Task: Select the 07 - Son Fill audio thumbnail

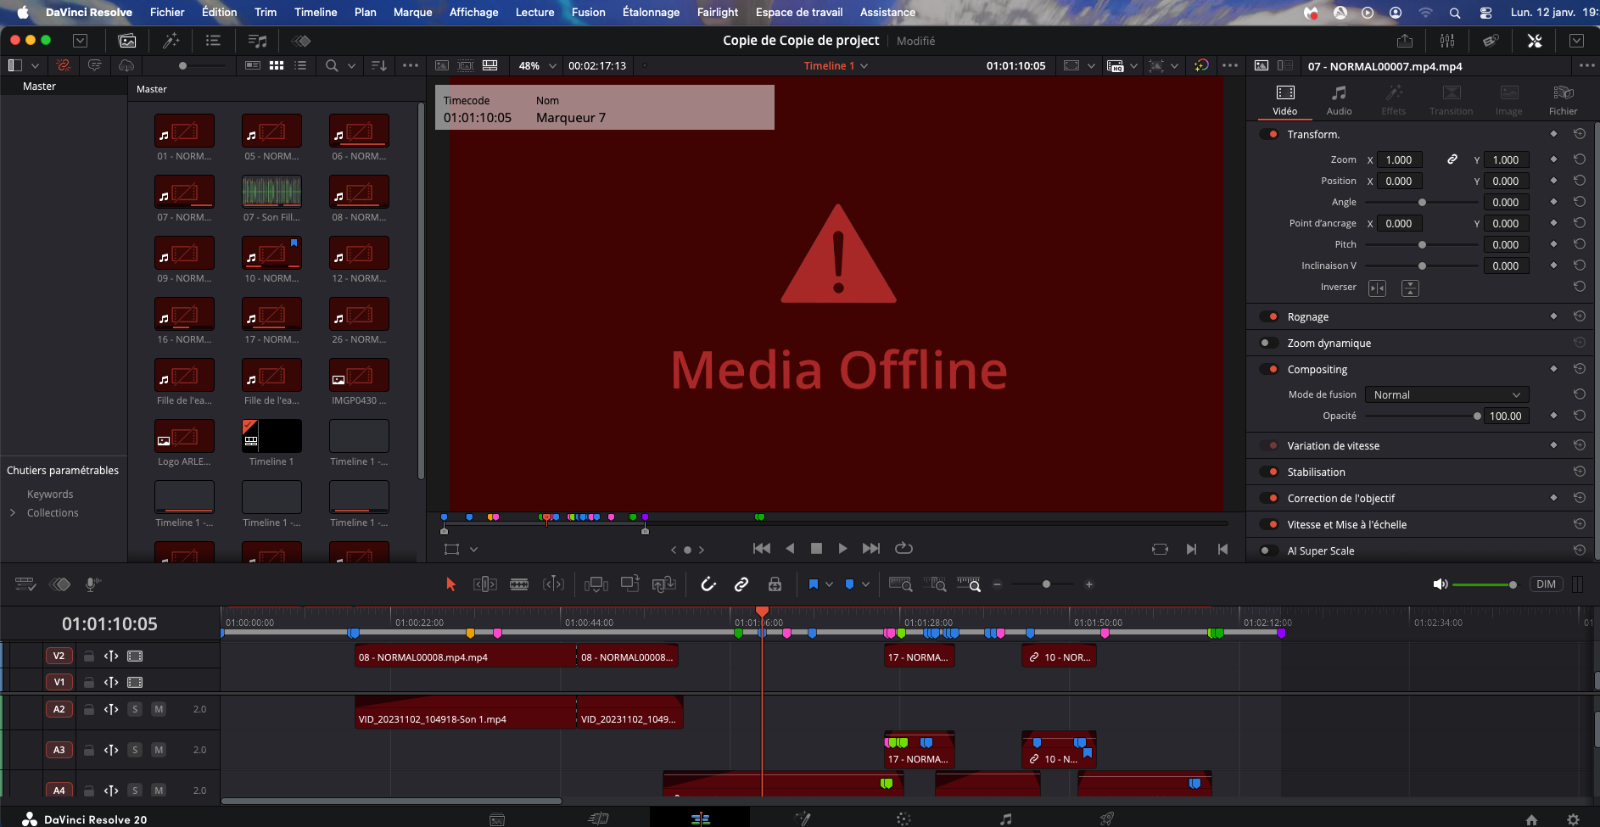Action: pos(271,192)
